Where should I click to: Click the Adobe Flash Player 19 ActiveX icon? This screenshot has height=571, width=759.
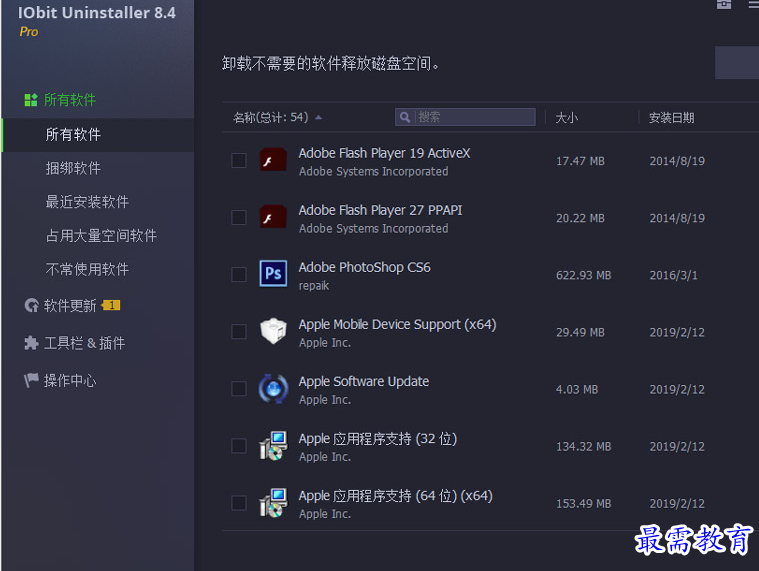pyautogui.click(x=273, y=160)
